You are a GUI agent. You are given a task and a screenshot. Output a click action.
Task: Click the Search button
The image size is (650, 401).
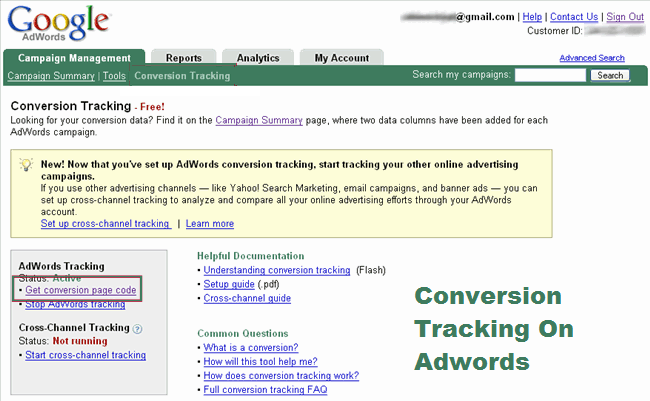point(610,75)
